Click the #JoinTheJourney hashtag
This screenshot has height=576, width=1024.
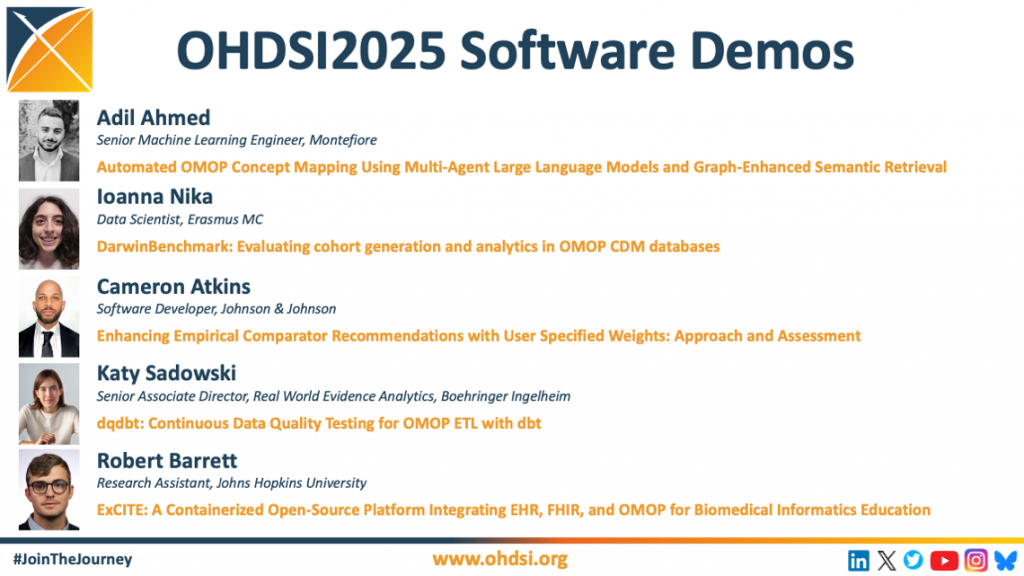72,559
